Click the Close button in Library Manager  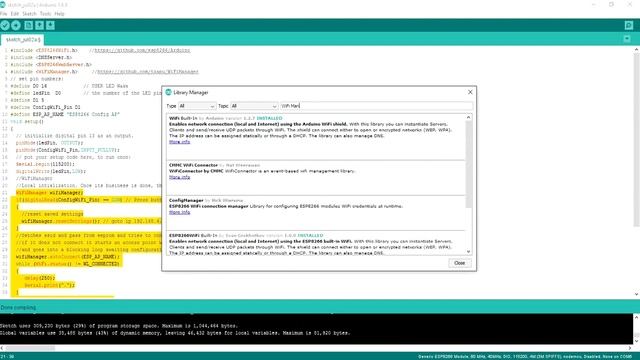(459, 263)
